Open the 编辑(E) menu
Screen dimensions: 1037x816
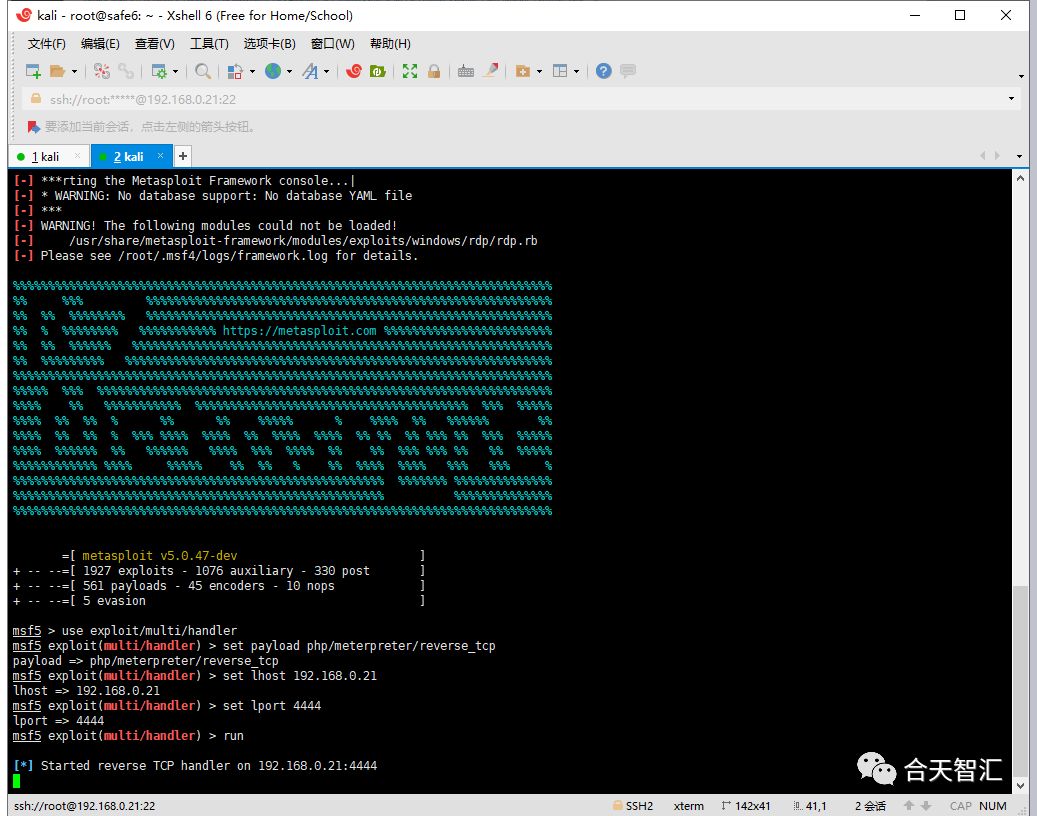[100, 44]
